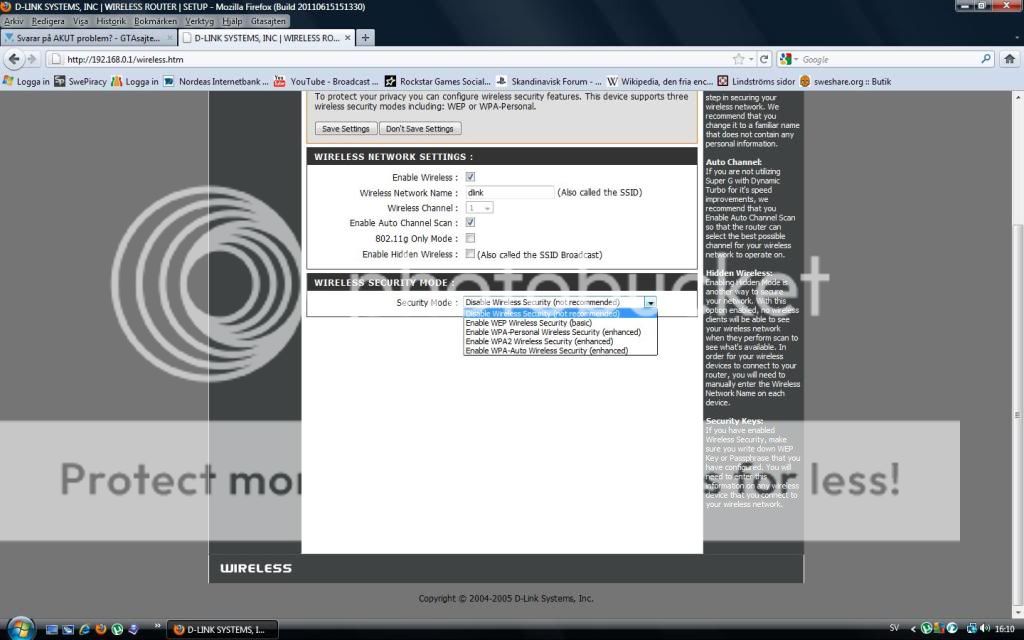This screenshot has width=1024, height=640.
Task: Open the YouTube - Broadcast bookmark icon
Action: (281, 81)
